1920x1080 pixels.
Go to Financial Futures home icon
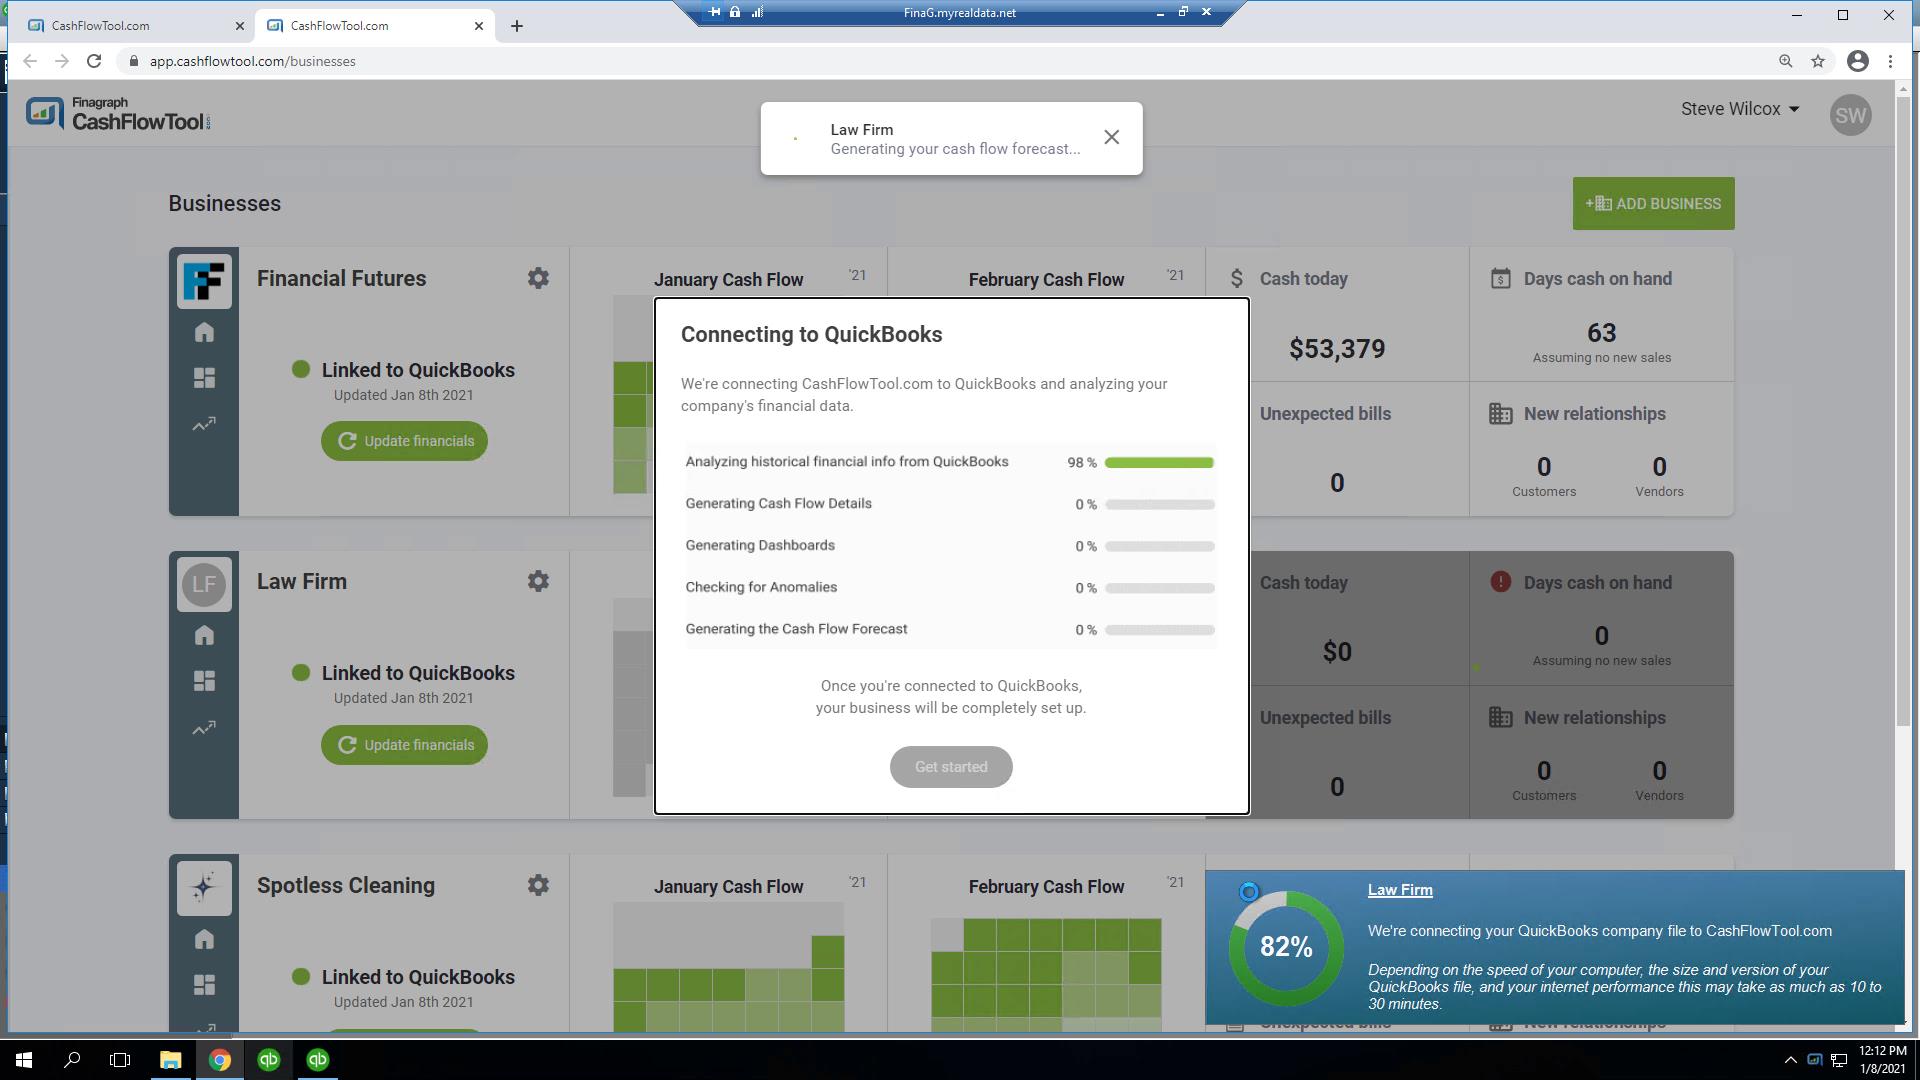tap(204, 332)
